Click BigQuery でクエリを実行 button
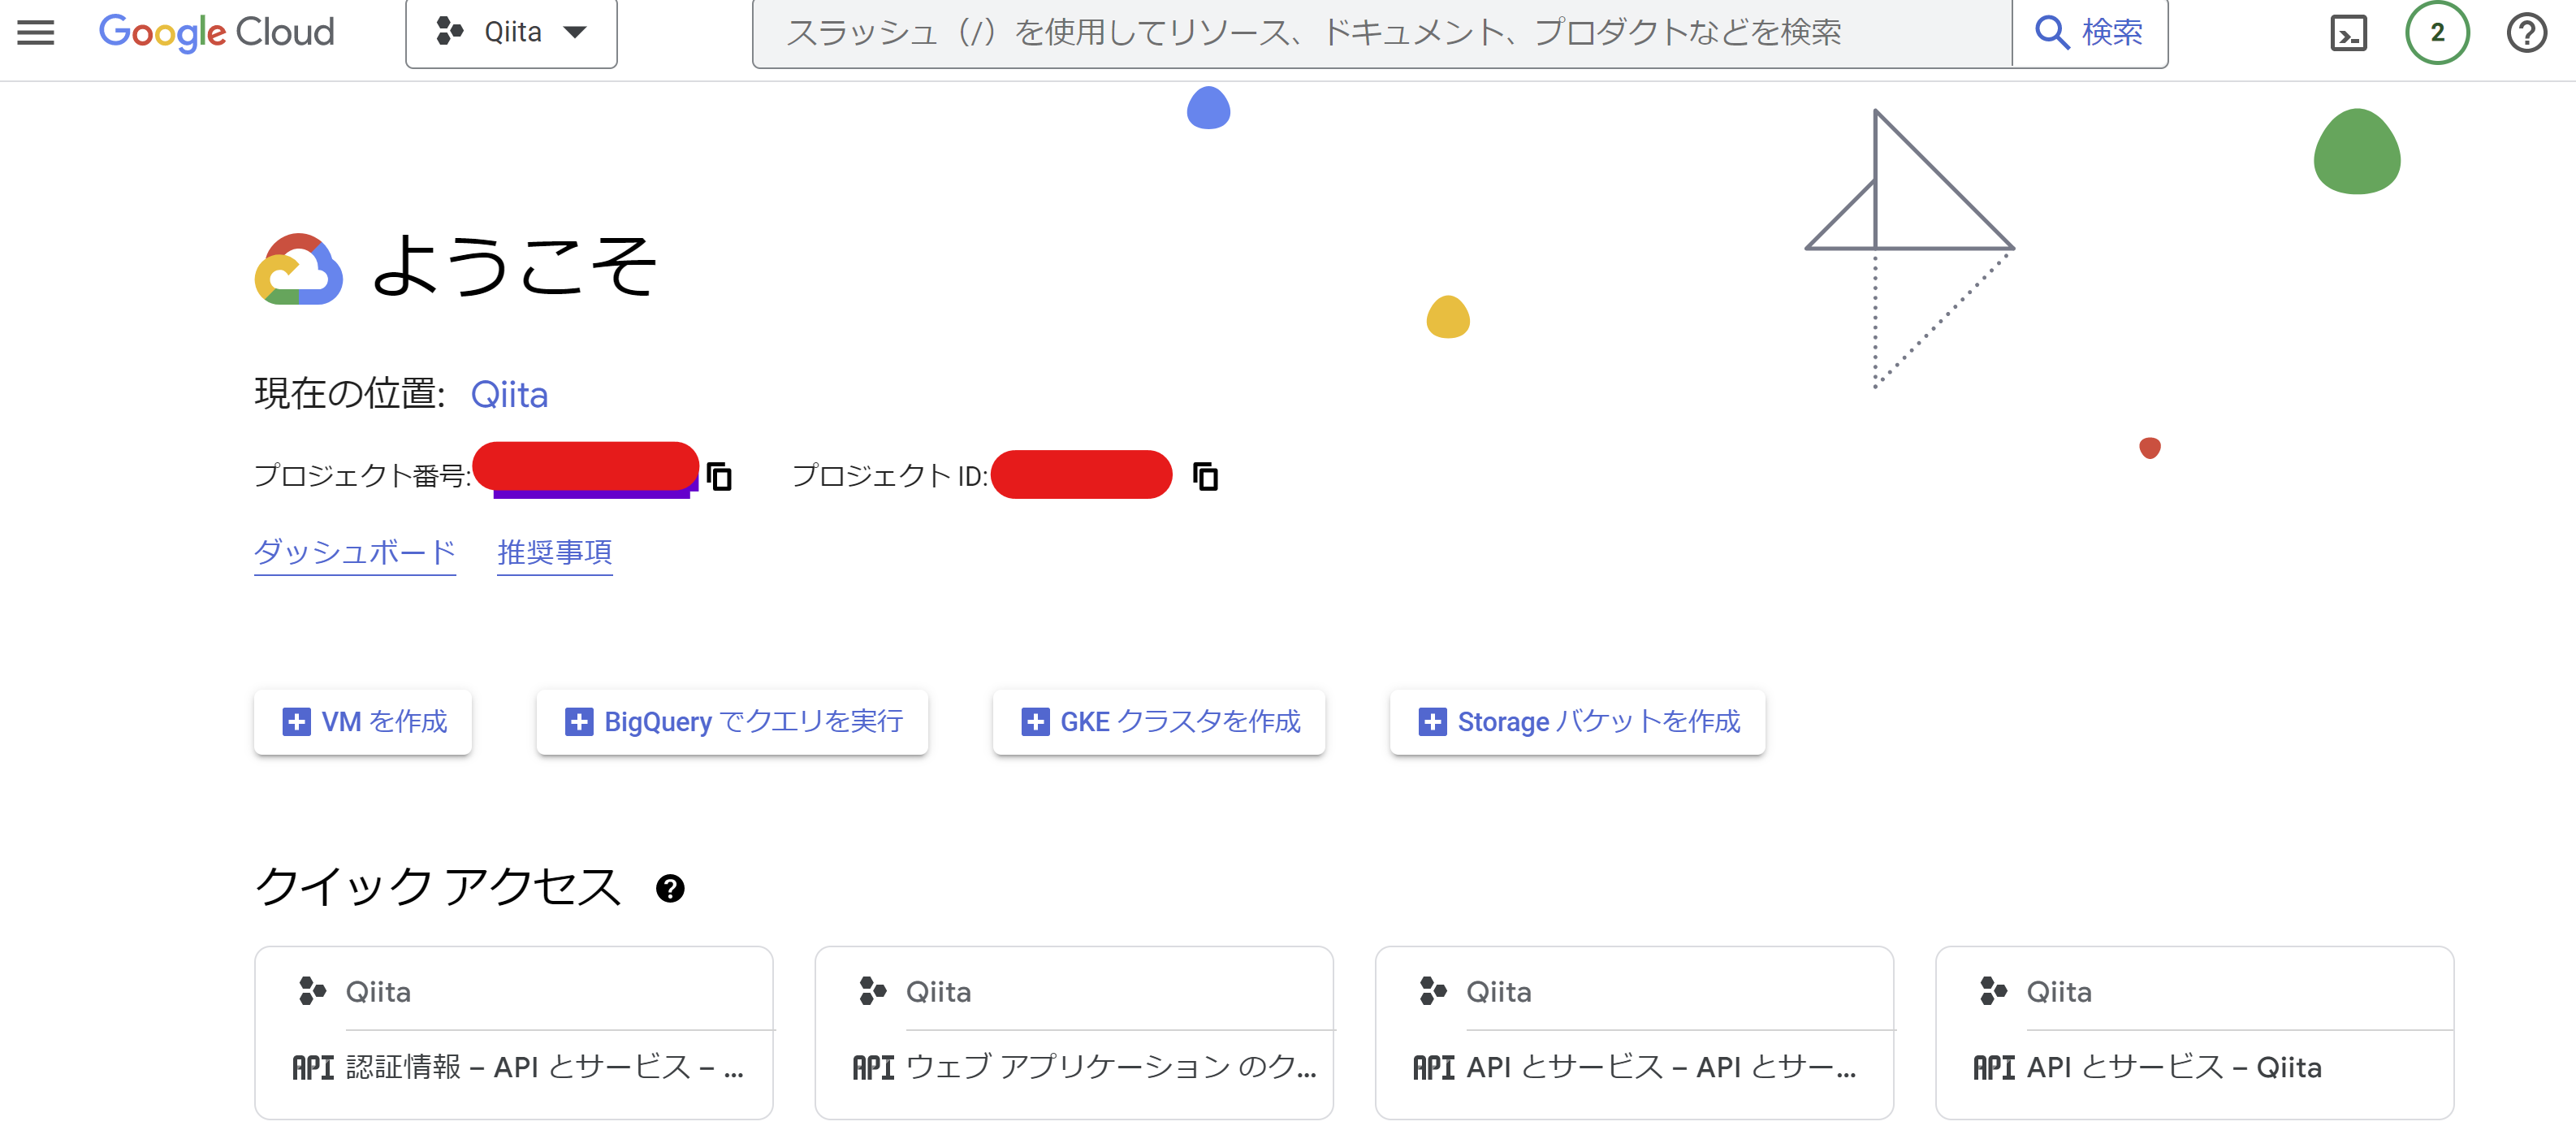The image size is (2576, 1139). tap(733, 722)
